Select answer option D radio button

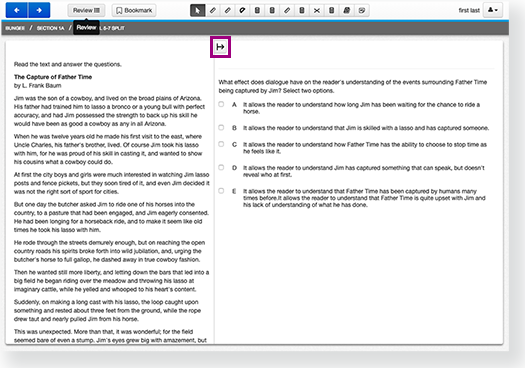(x=221, y=167)
